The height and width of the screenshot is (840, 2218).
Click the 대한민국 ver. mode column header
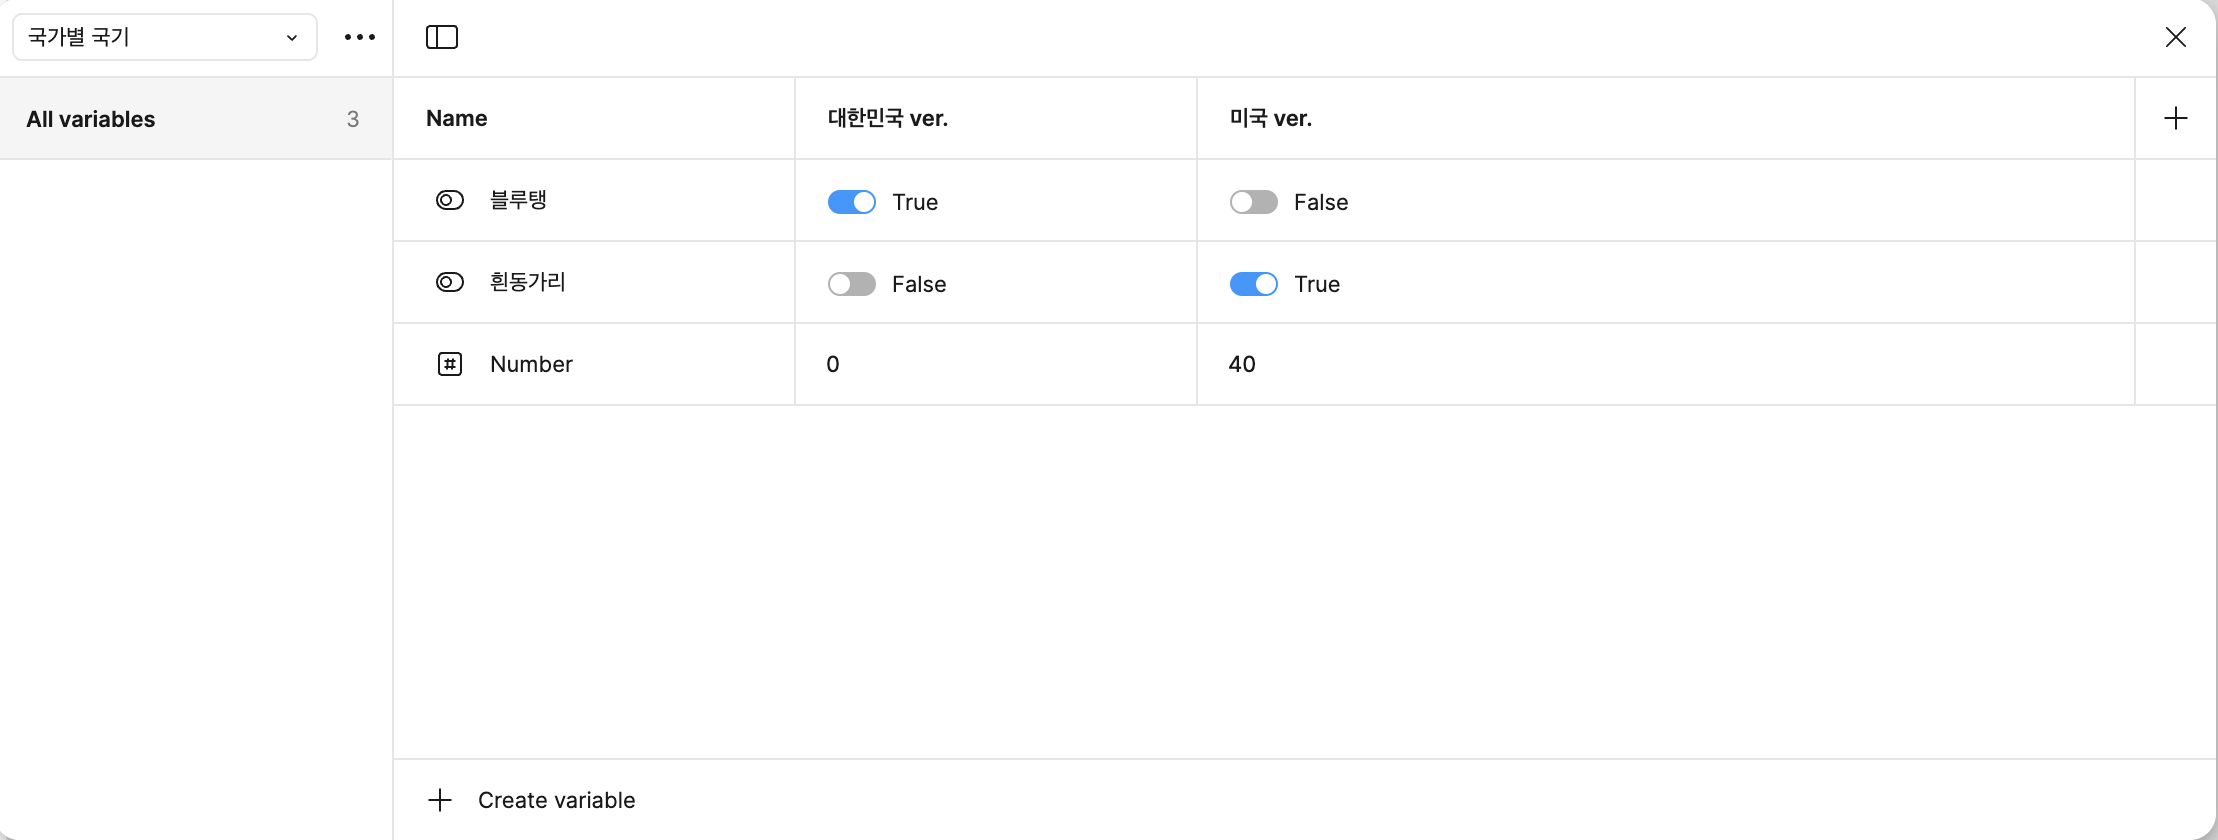point(888,118)
